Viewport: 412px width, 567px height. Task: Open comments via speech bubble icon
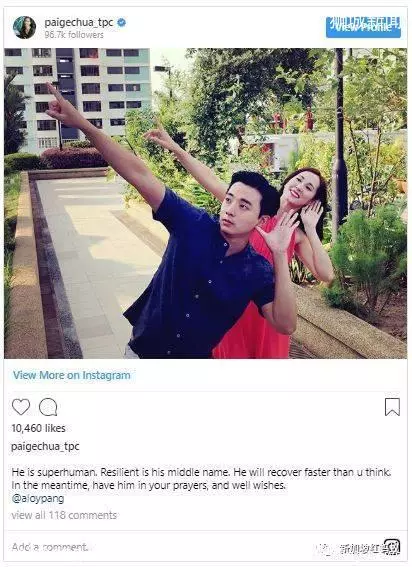48,407
